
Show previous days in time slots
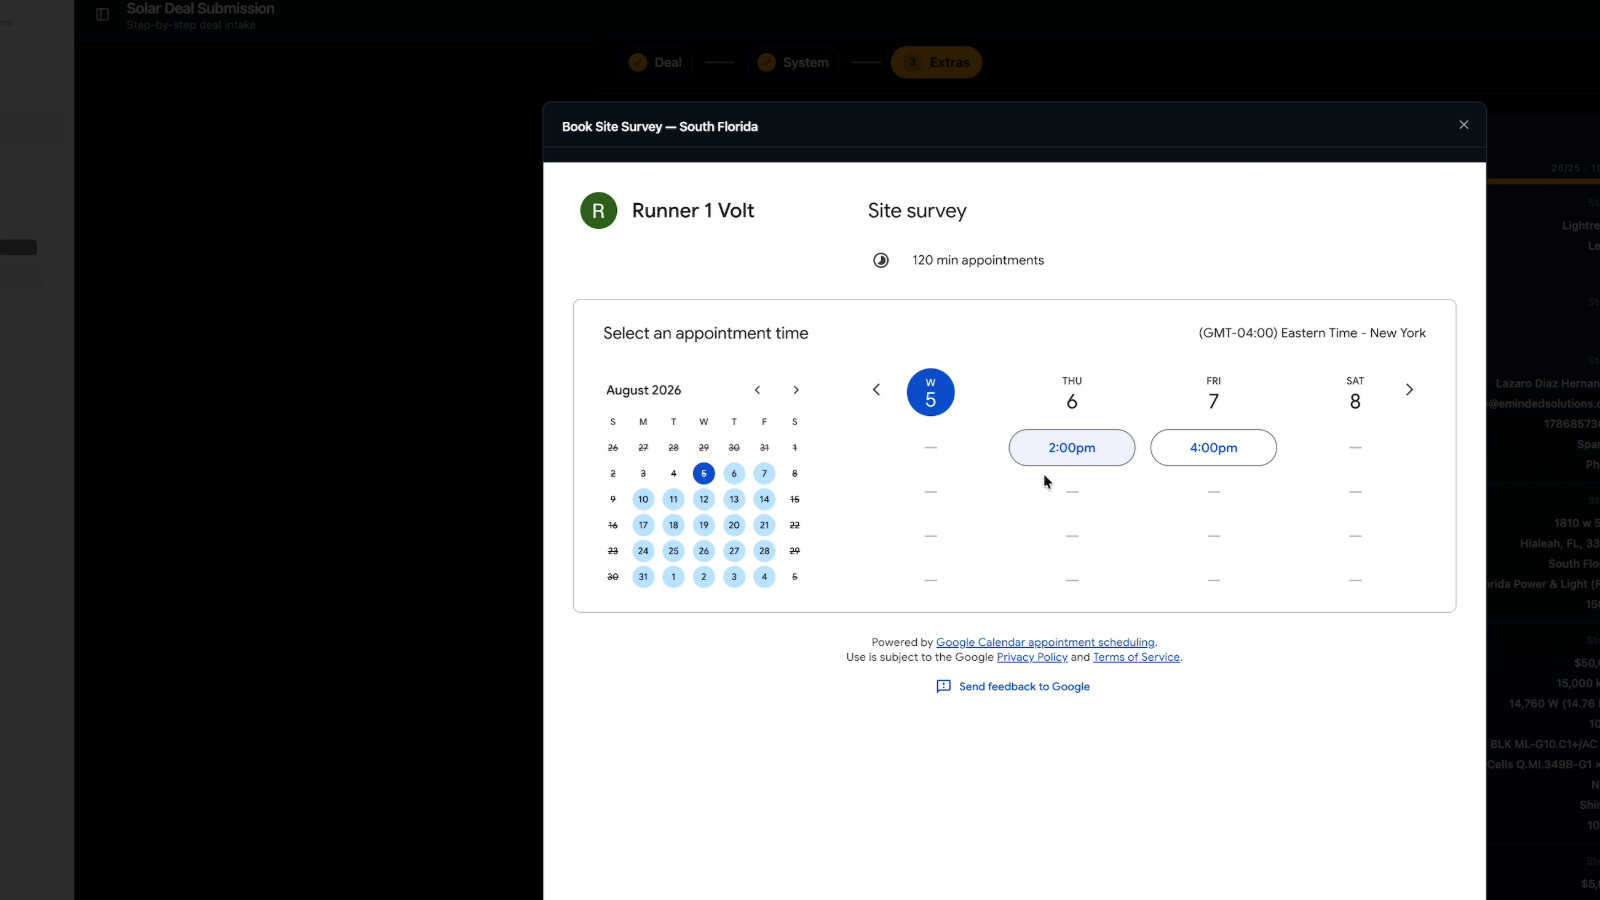pyautogui.click(x=876, y=390)
